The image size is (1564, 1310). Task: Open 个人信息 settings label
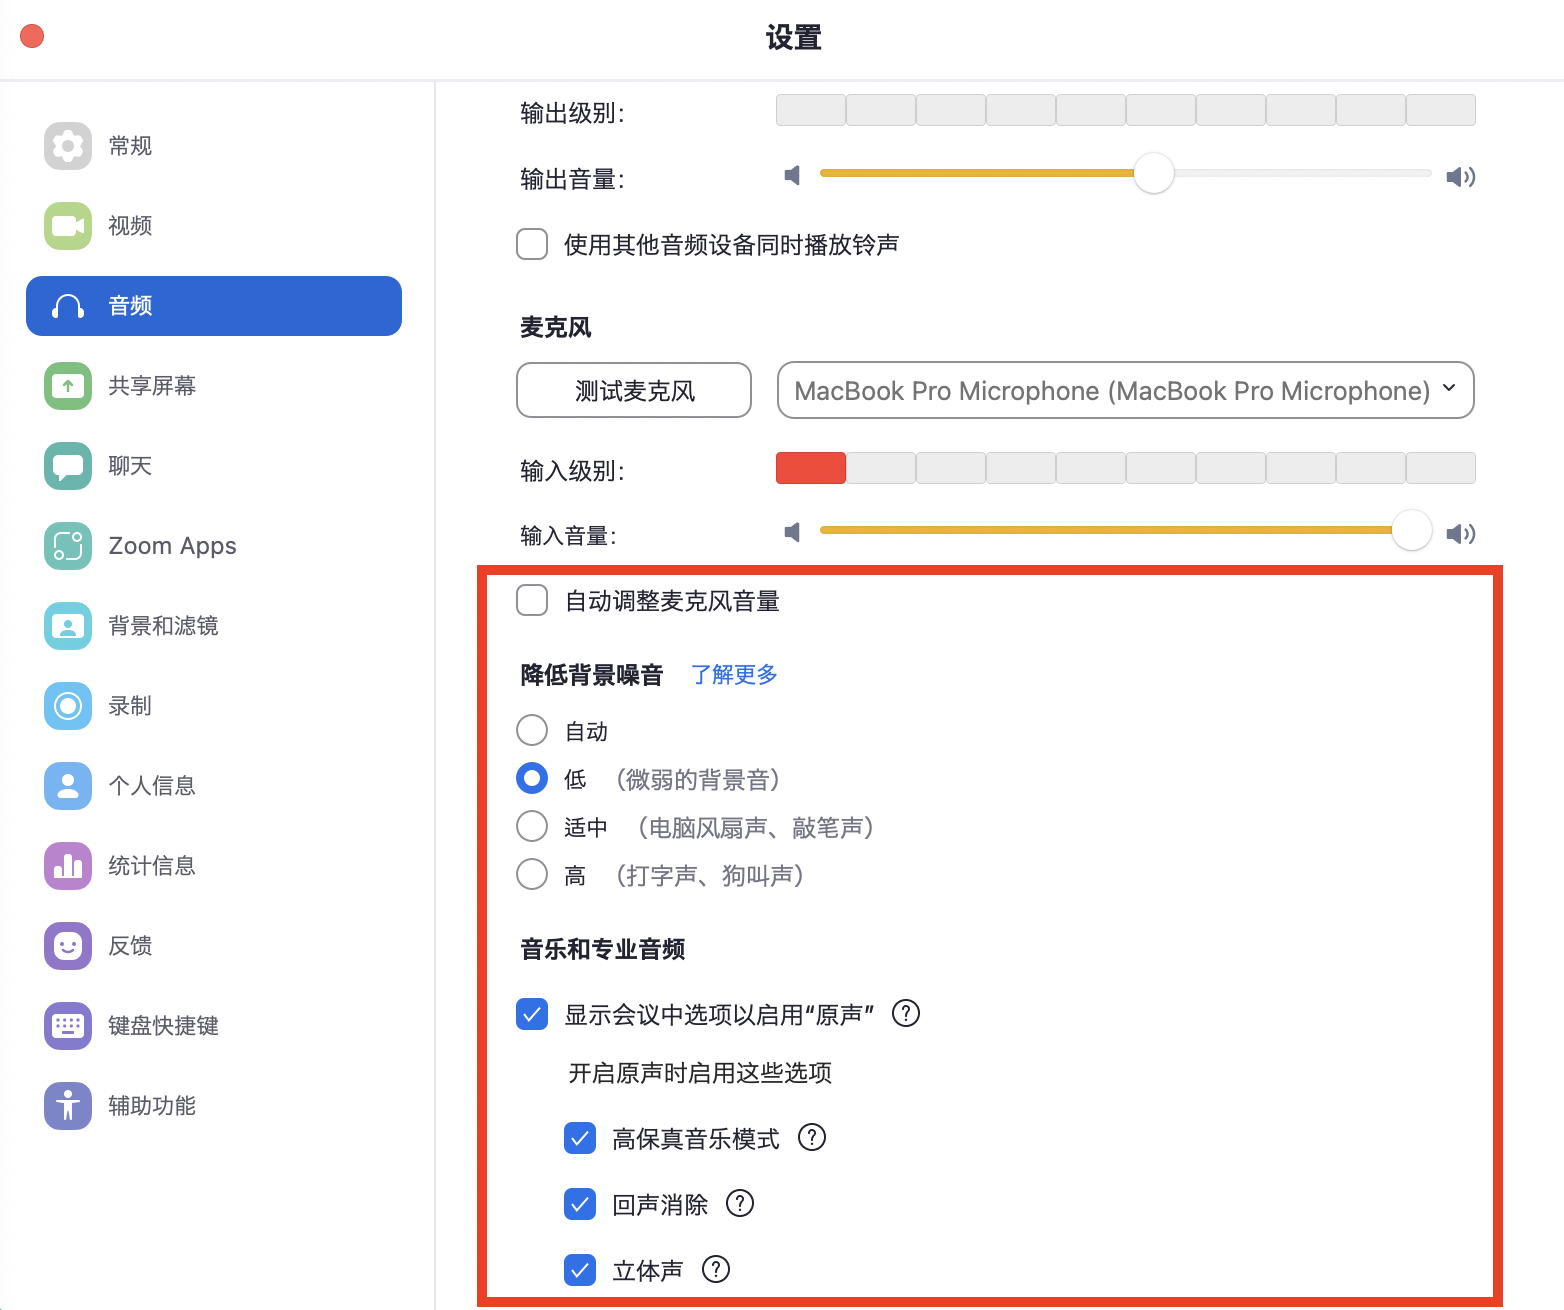(152, 786)
